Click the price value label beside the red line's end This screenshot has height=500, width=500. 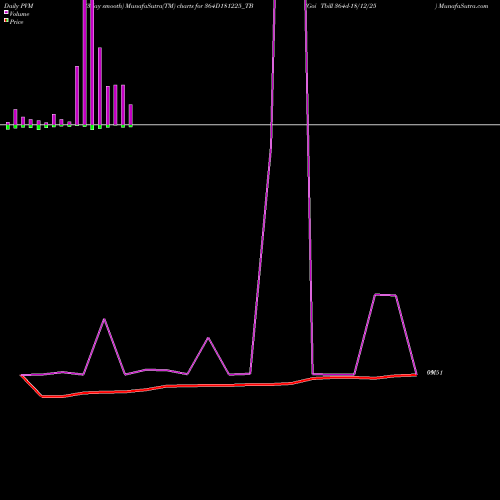(435, 373)
